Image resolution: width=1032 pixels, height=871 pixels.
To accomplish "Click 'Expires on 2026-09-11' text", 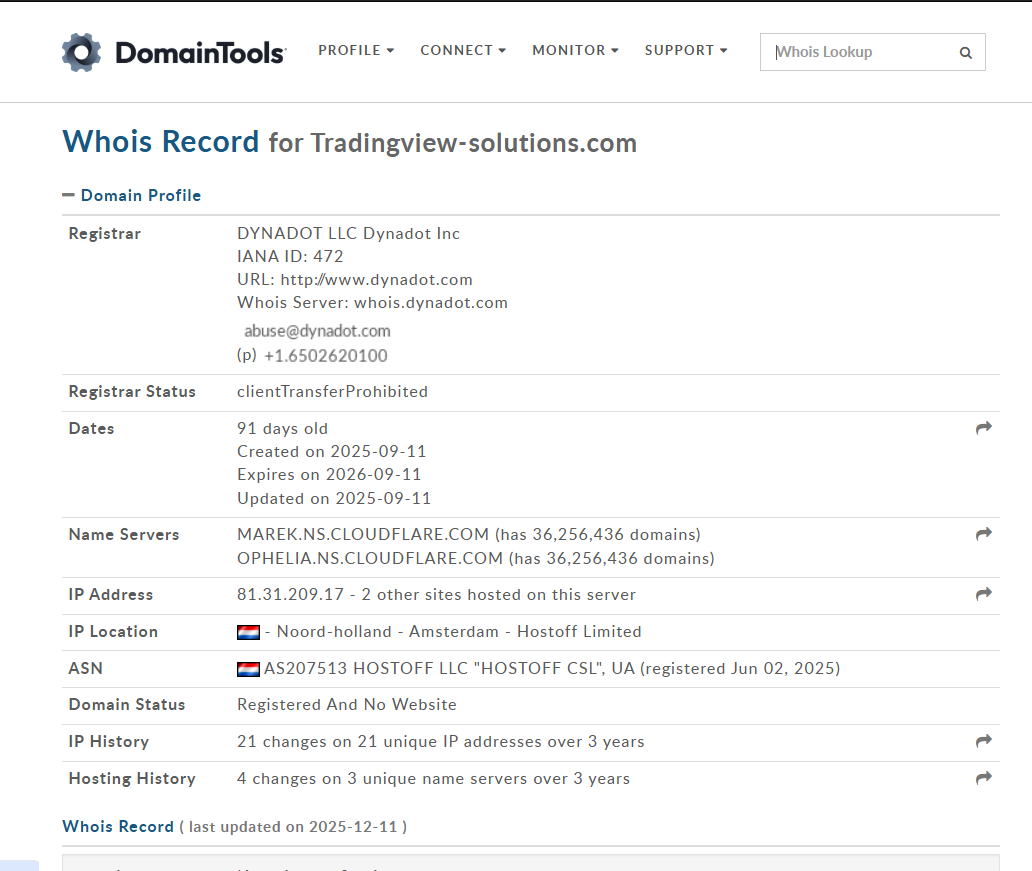I will click(329, 475).
